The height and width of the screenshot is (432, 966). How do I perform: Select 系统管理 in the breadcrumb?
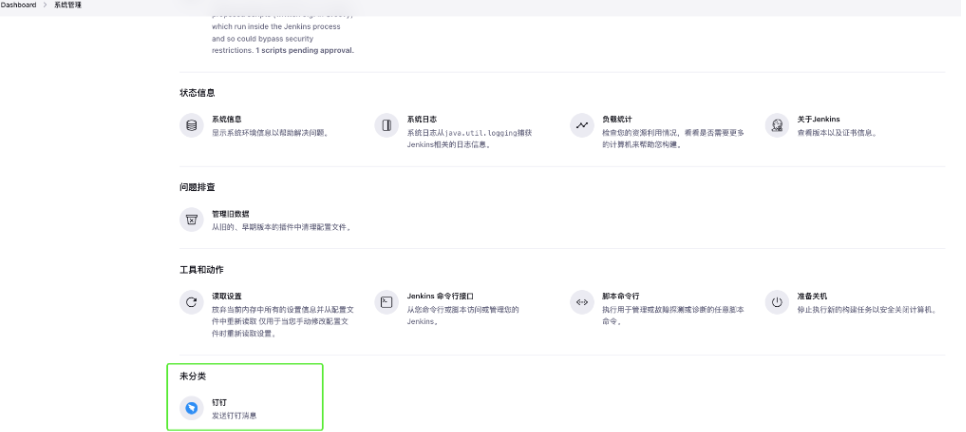coord(68,5)
